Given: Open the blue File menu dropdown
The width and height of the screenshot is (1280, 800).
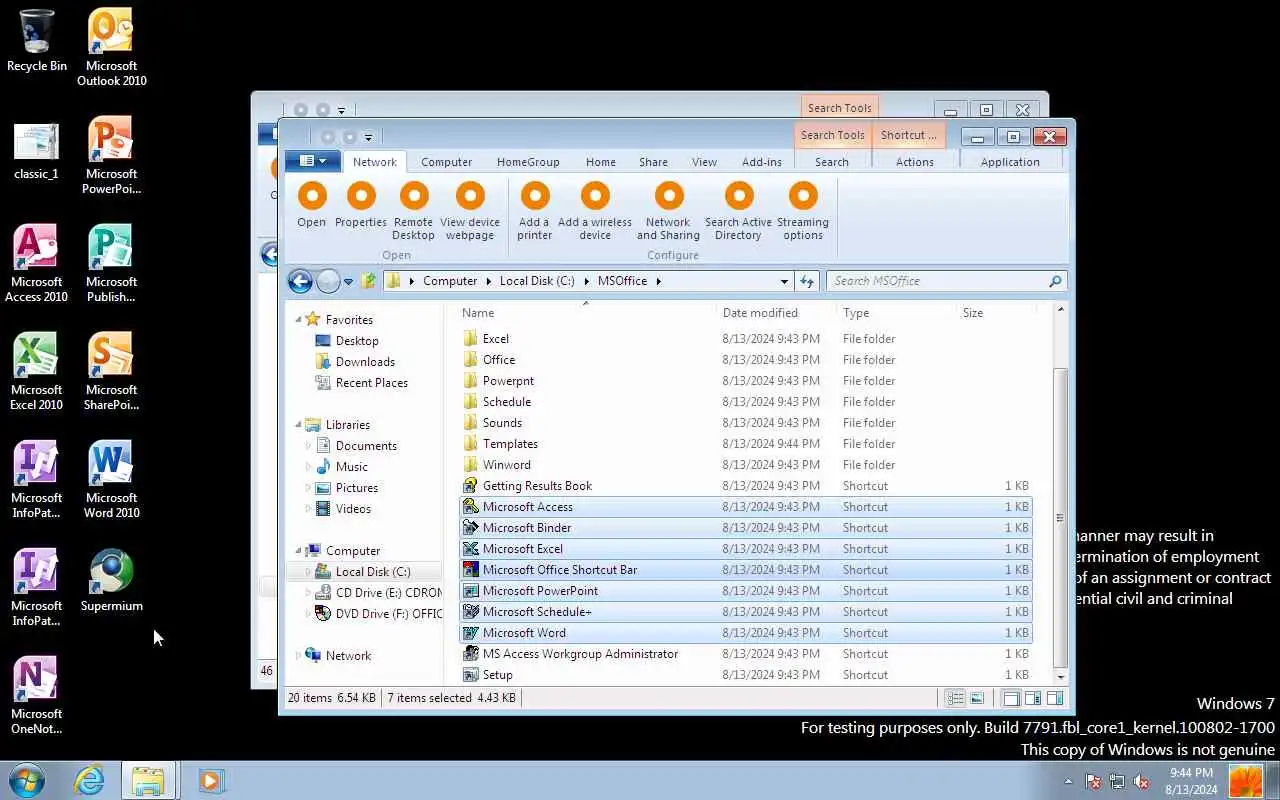Looking at the screenshot, I should [313, 161].
